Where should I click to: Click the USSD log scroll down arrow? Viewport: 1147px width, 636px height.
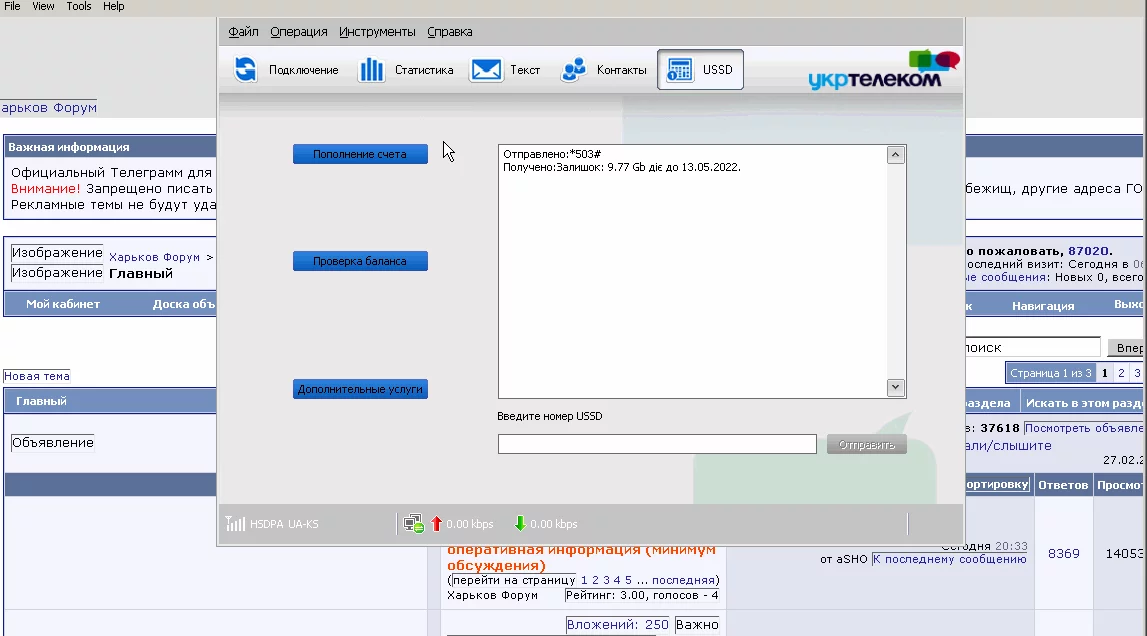[x=895, y=387]
